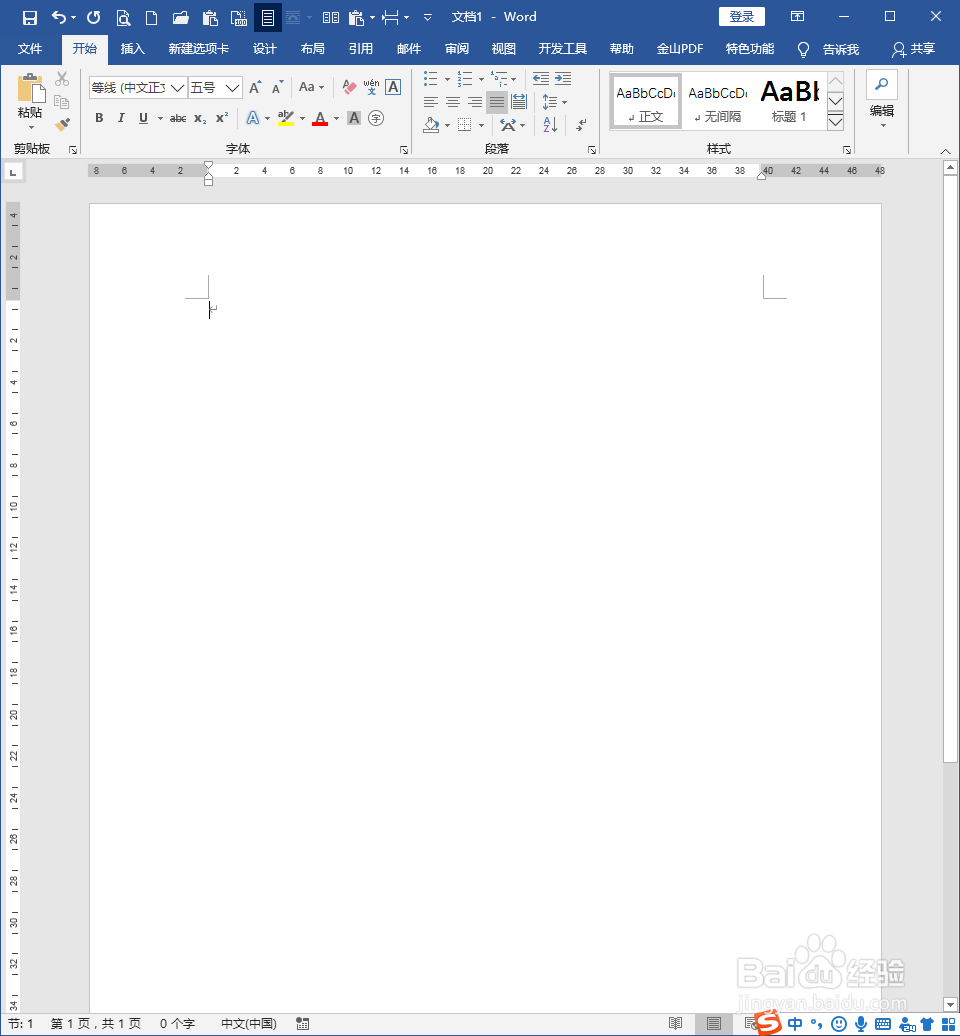Click the 粘贴 Paste button

tap(30, 102)
